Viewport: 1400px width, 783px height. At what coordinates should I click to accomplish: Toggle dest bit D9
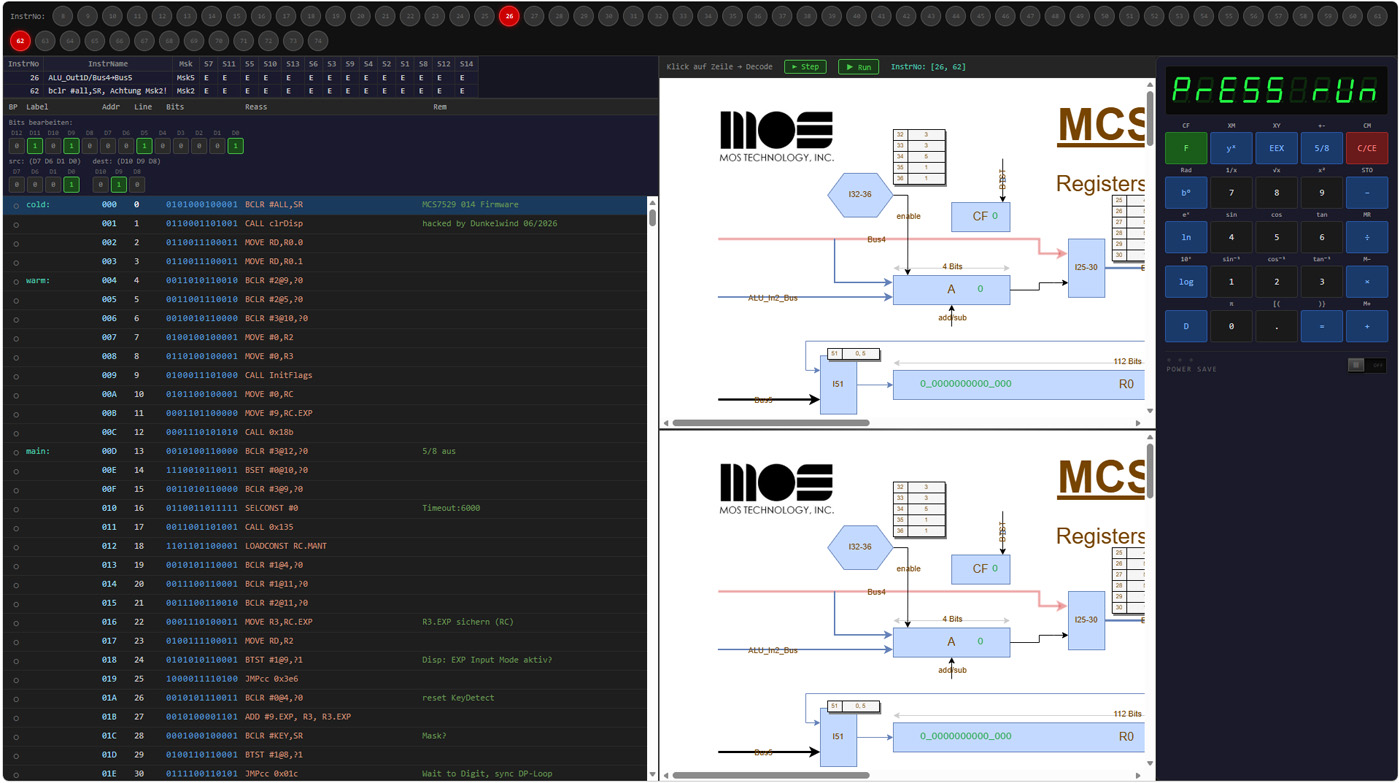119,185
